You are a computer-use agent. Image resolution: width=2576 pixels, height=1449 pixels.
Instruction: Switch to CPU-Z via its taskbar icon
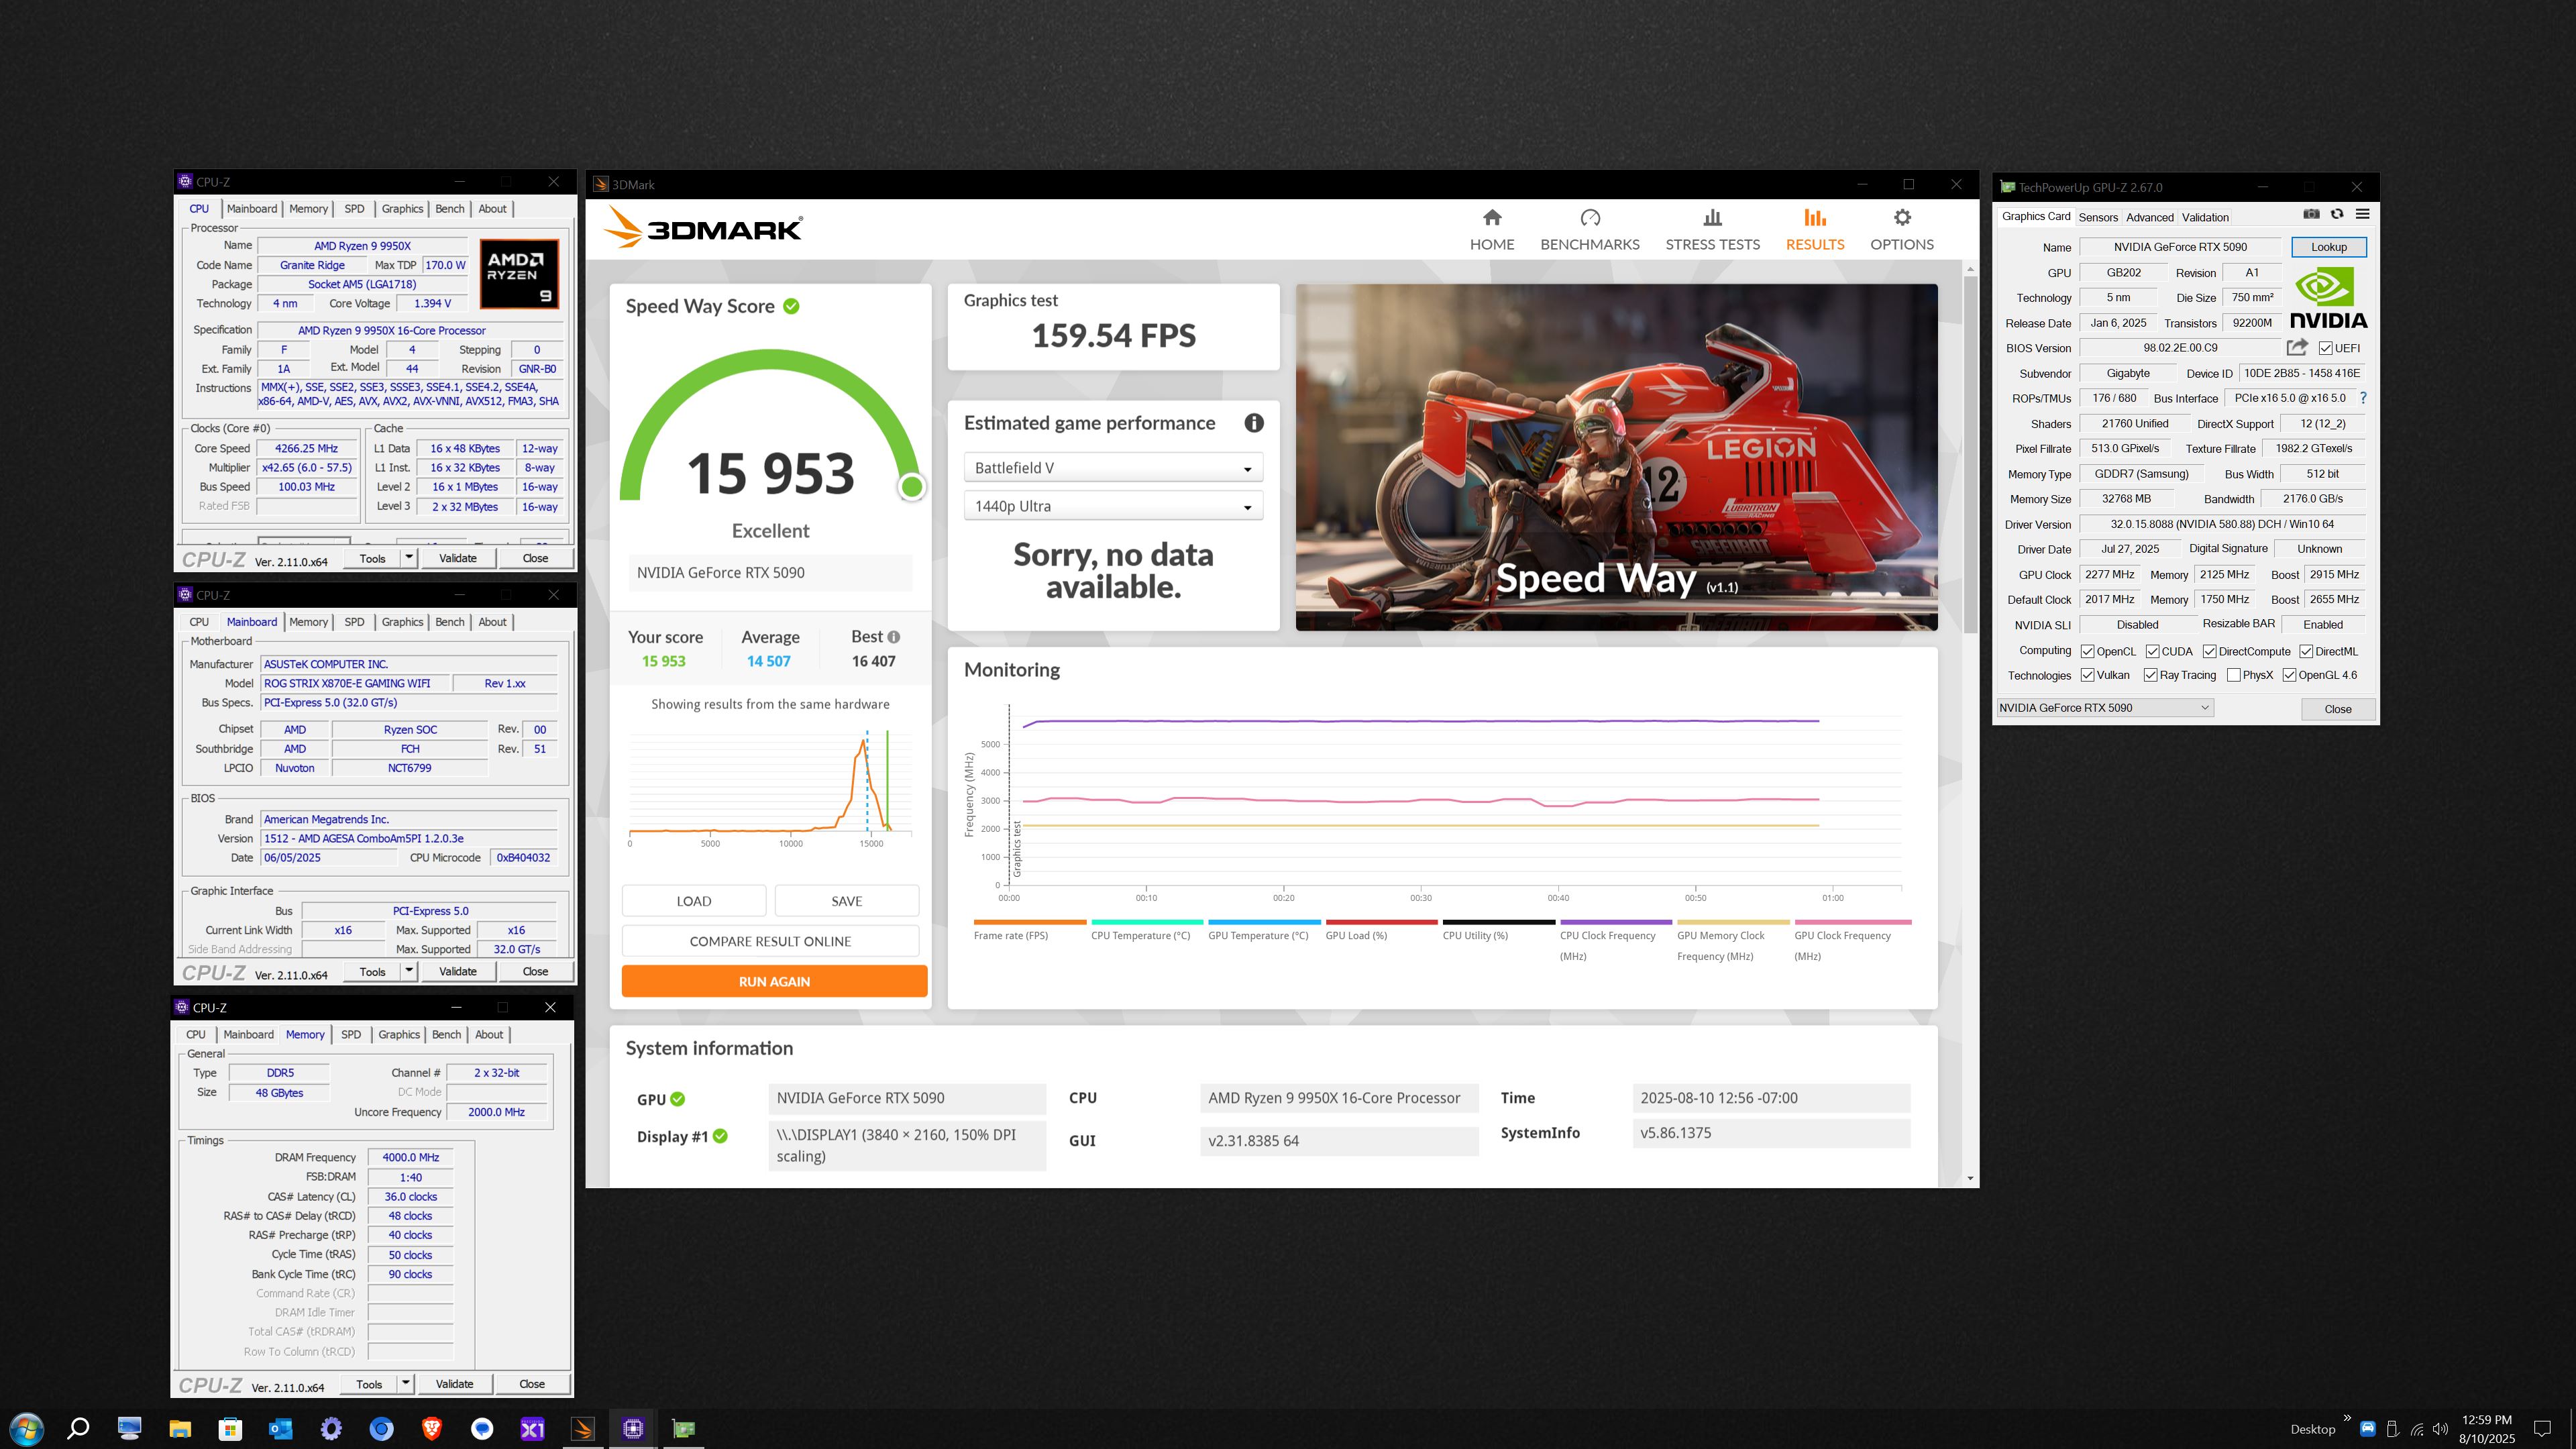(x=633, y=1428)
